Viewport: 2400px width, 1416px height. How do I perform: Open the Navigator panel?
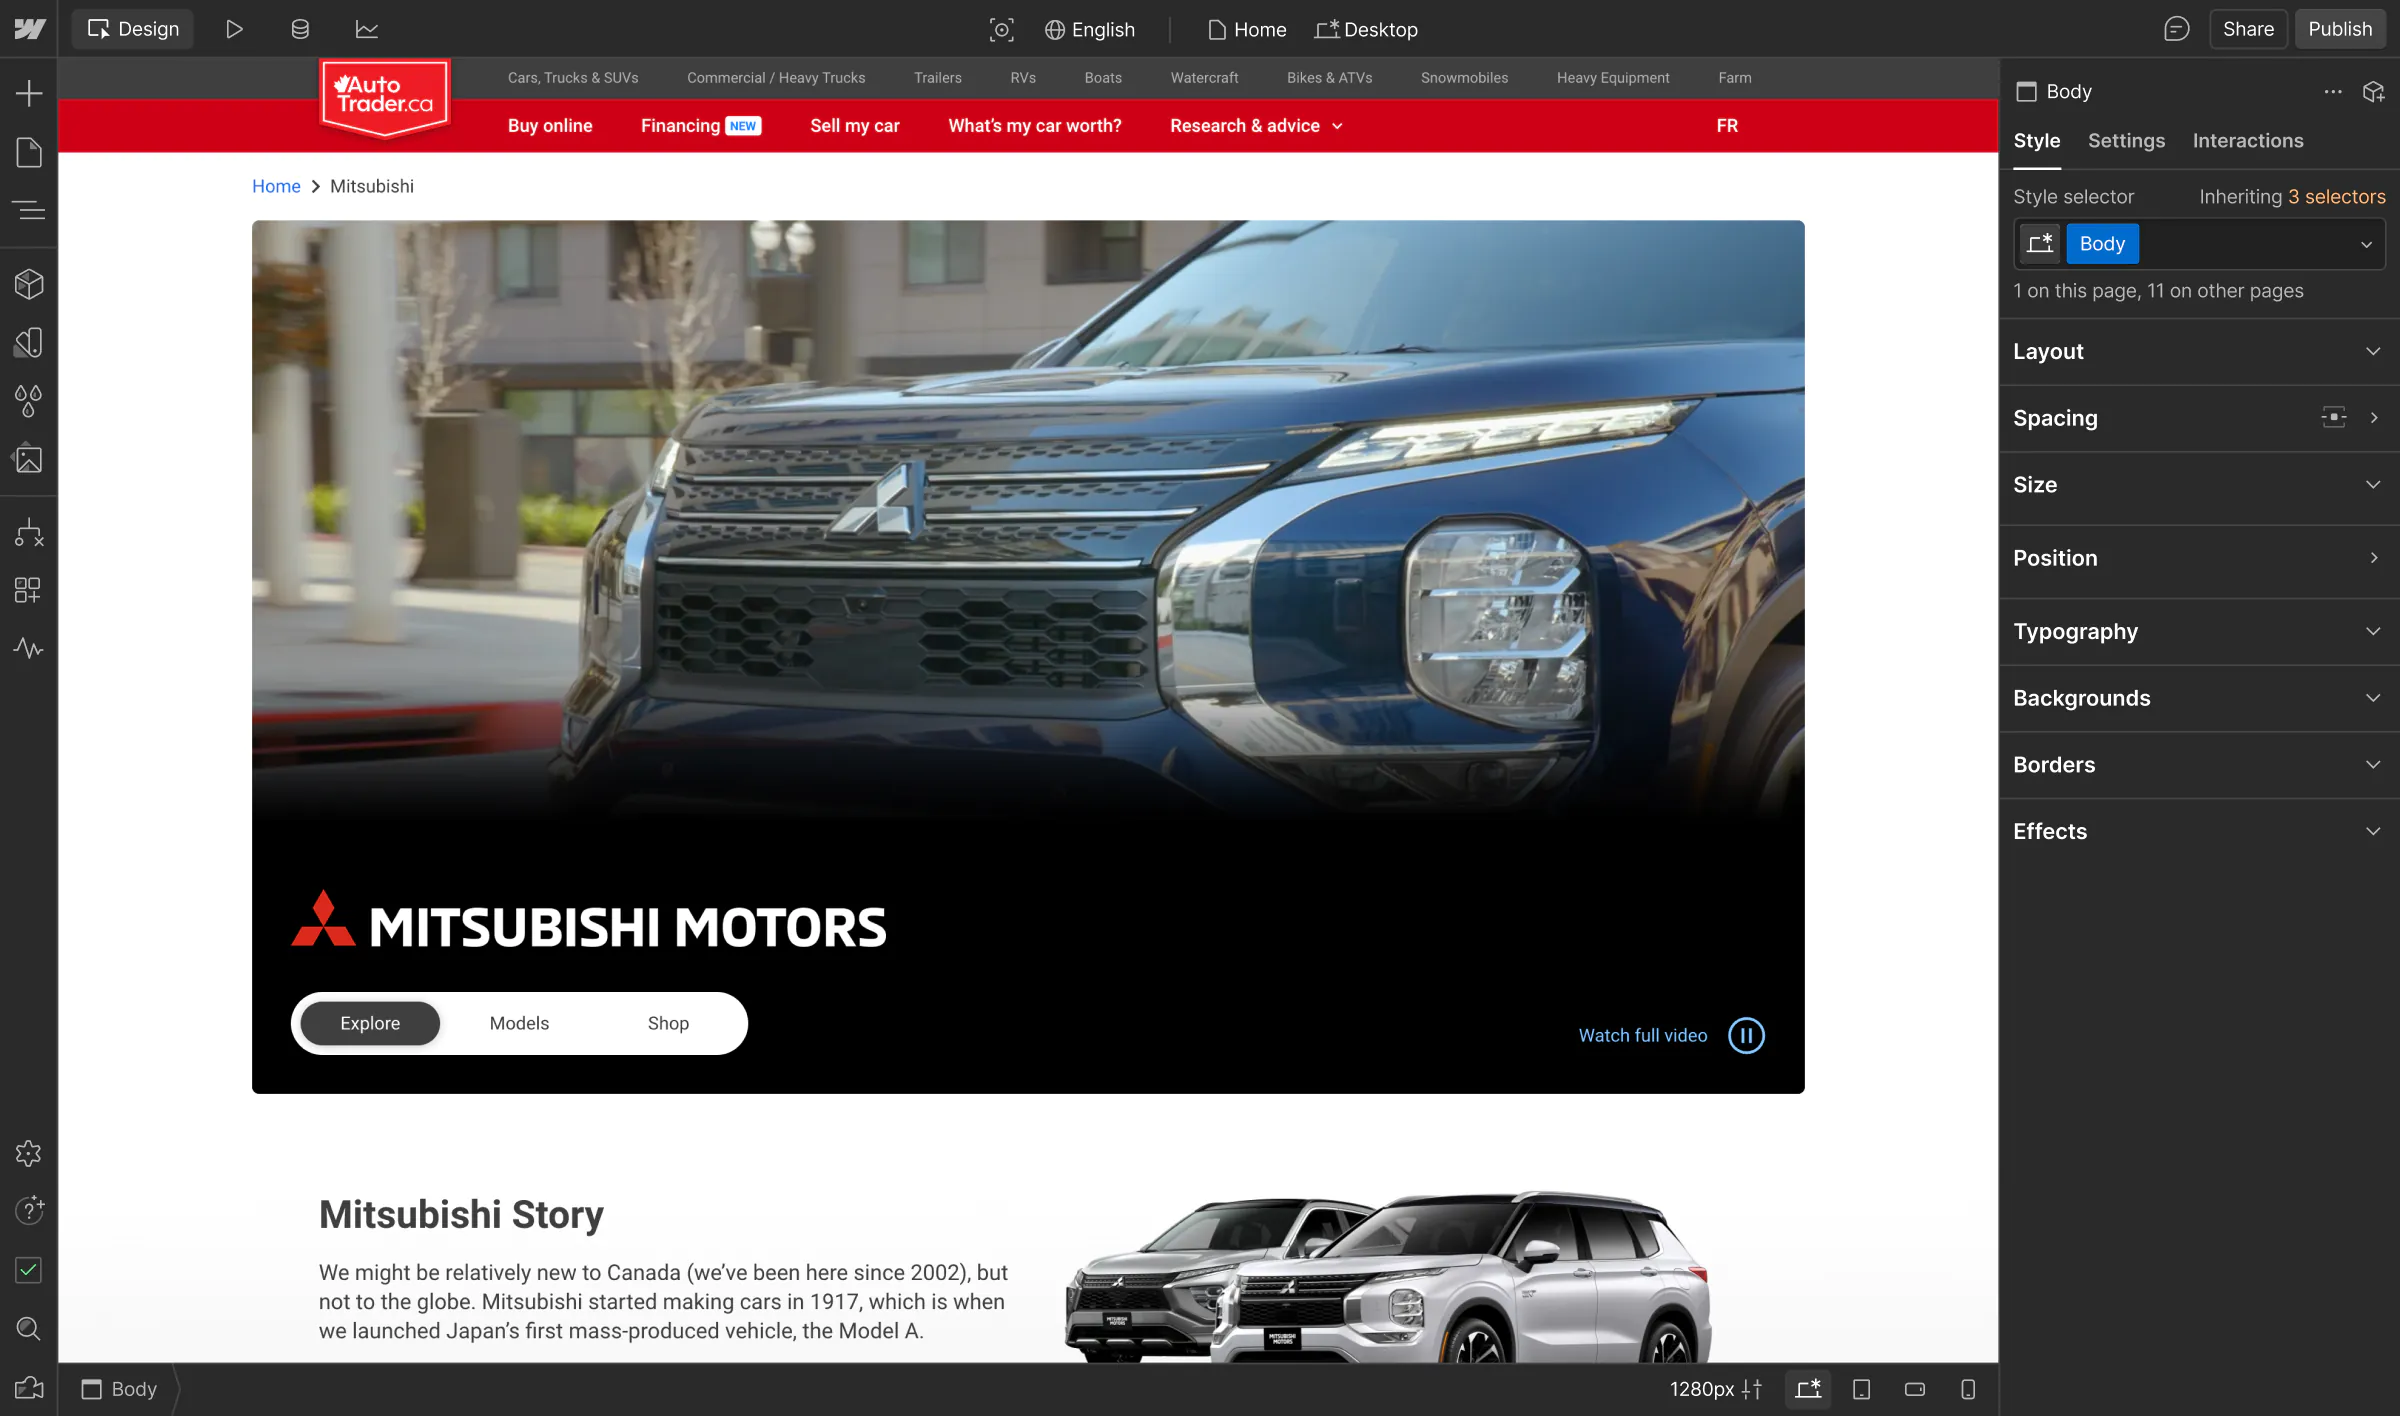pos(28,210)
